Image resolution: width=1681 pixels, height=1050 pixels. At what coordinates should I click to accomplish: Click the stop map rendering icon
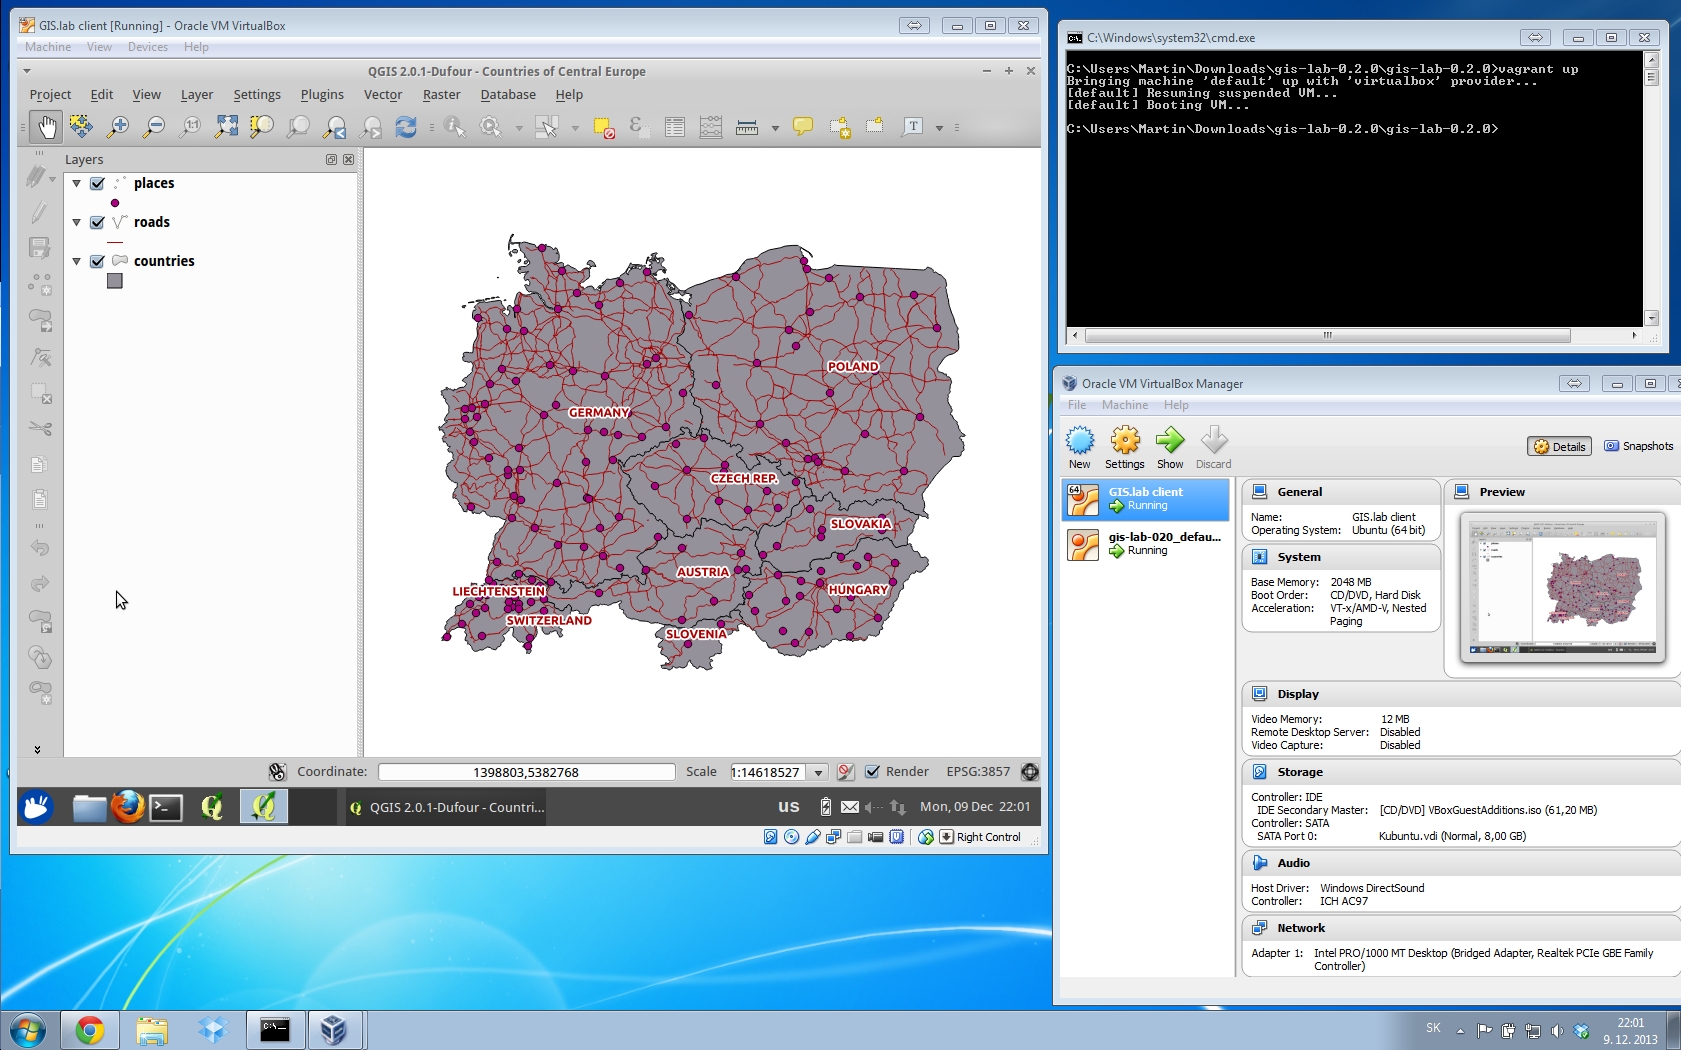tap(846, 772)
